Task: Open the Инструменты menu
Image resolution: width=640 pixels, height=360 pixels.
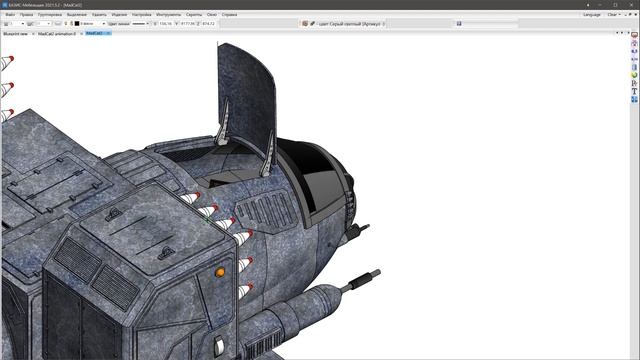Action: coord(168,15)
